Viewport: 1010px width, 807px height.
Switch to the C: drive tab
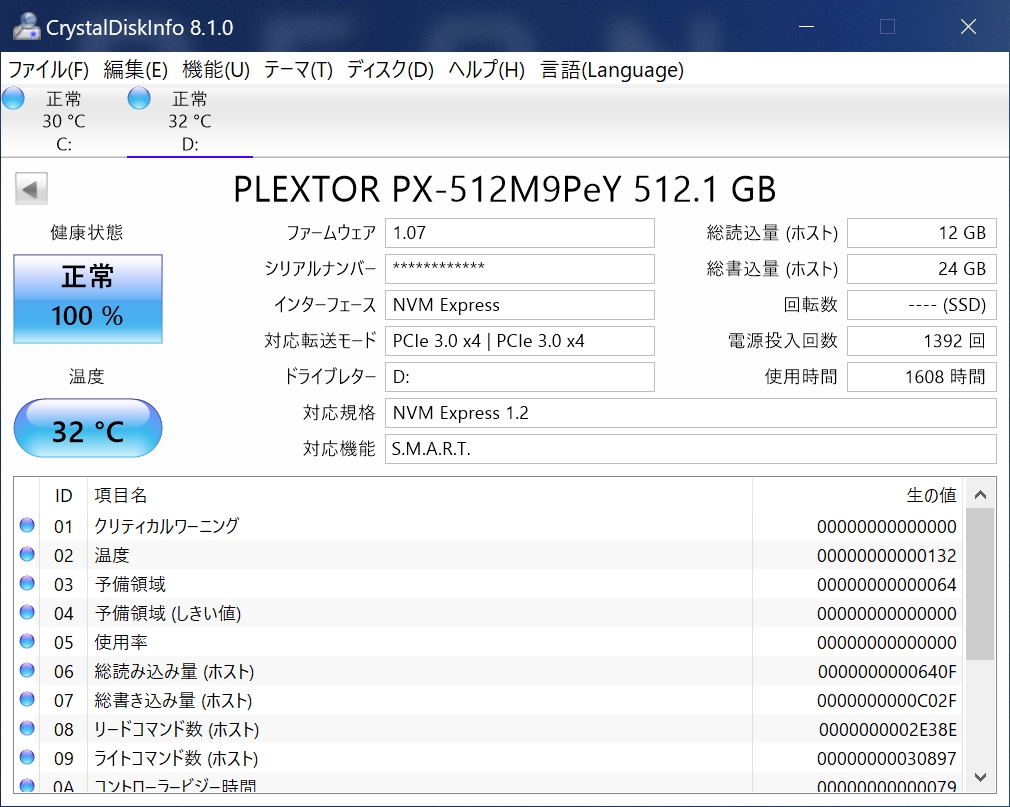point(64,122)
